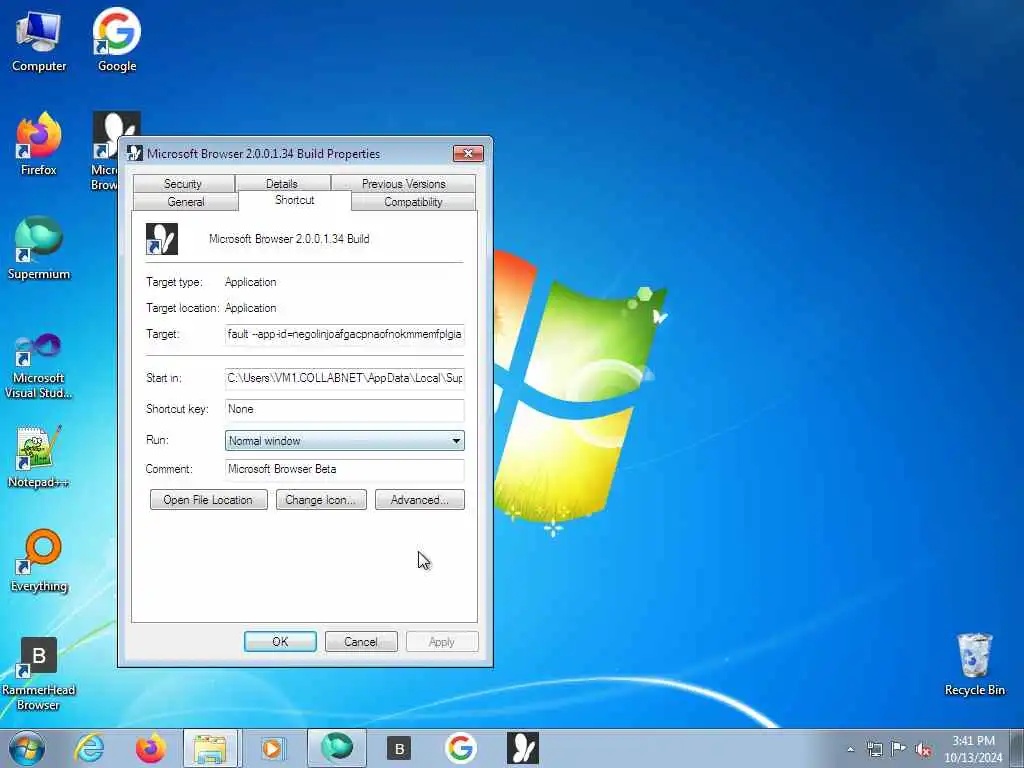This screenshot has width=1024, height=768.
Task: Switch to the Compatibility tab
Action: [x=413, y=202]
